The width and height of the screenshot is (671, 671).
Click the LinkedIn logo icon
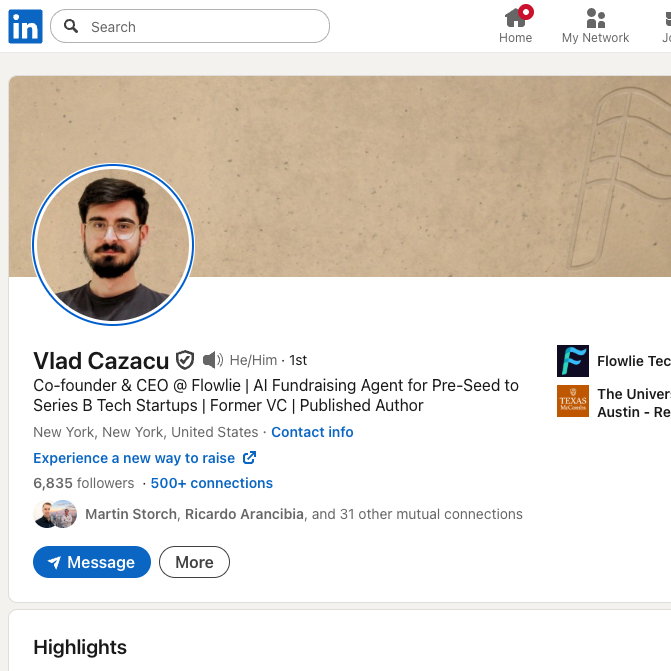[25, 26]
